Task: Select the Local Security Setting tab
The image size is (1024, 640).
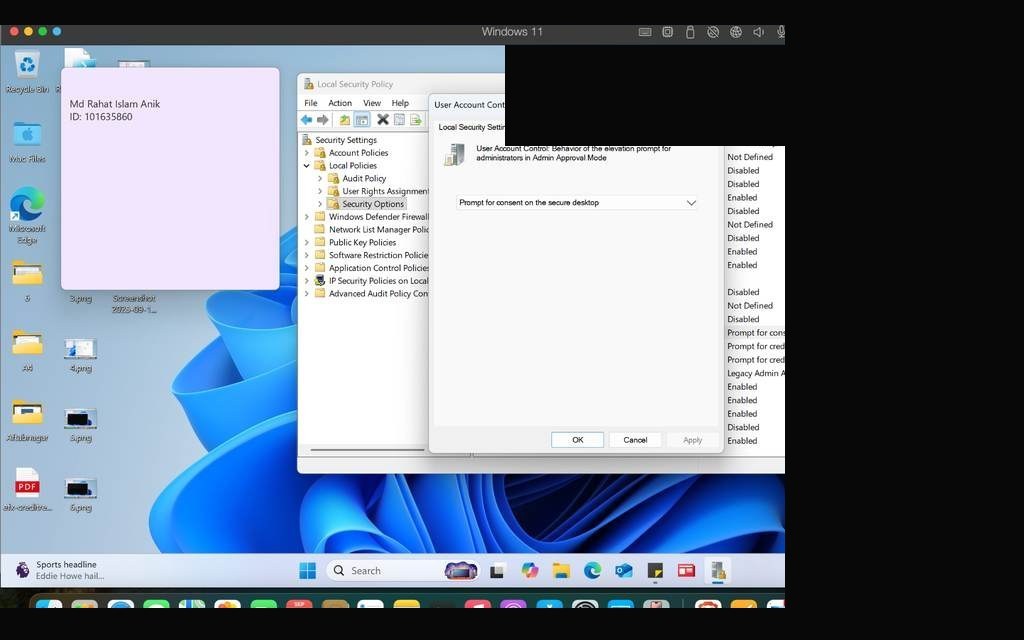Action: [x=470, y=127]
